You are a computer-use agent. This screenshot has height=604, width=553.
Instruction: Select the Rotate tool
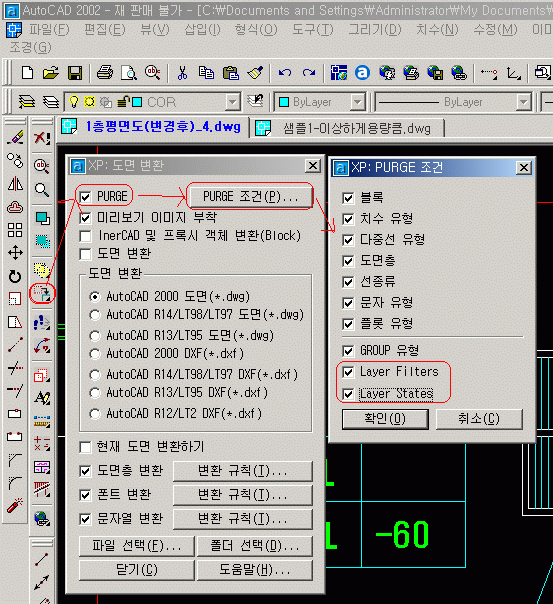pyautogui.click(x=15, y=276)
